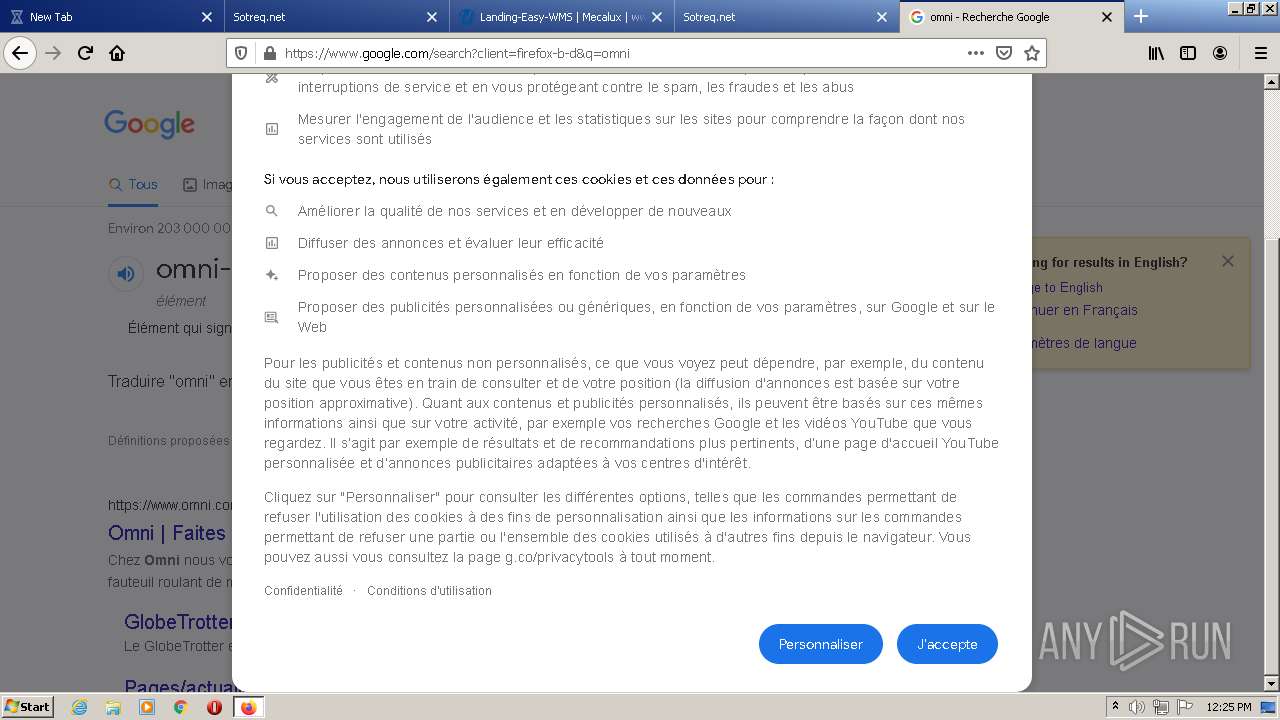Screen dimensions: 1280x720
Task: Open the volume speaker tray icon
Action: 1137,707
